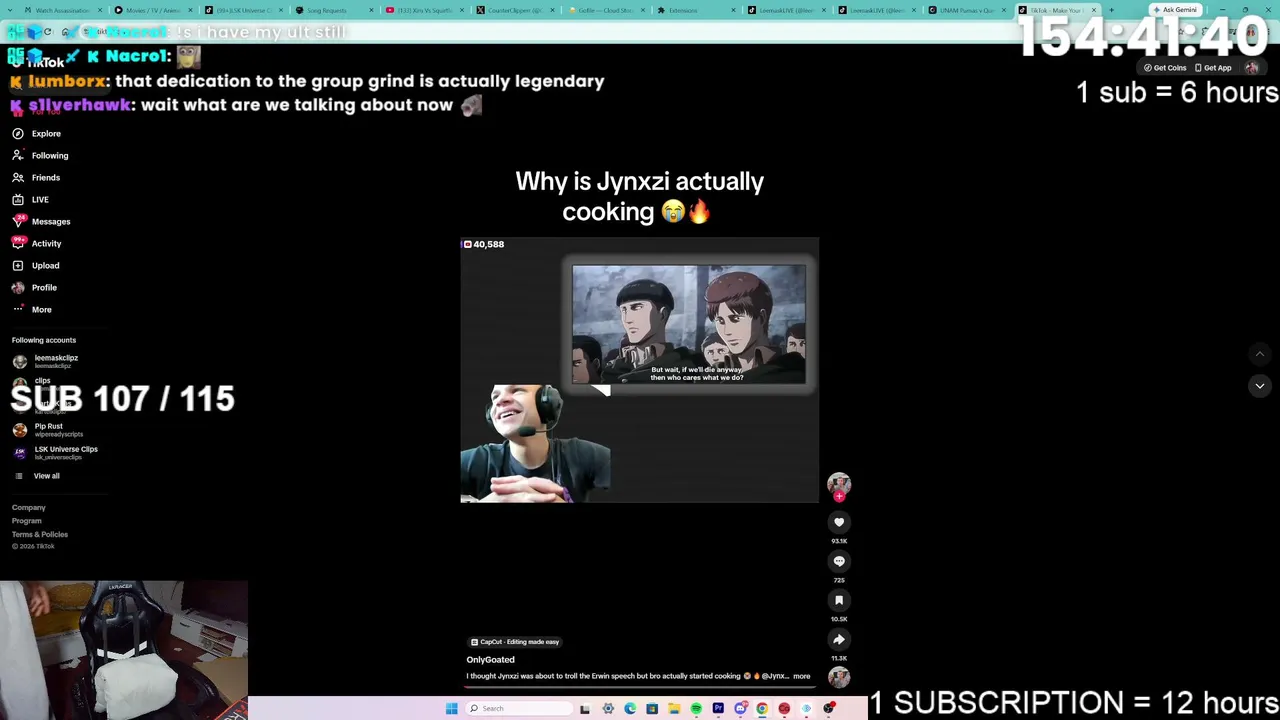1280x720 pixels.
Task: Expand the Company footer section
Action: [29, 508]
